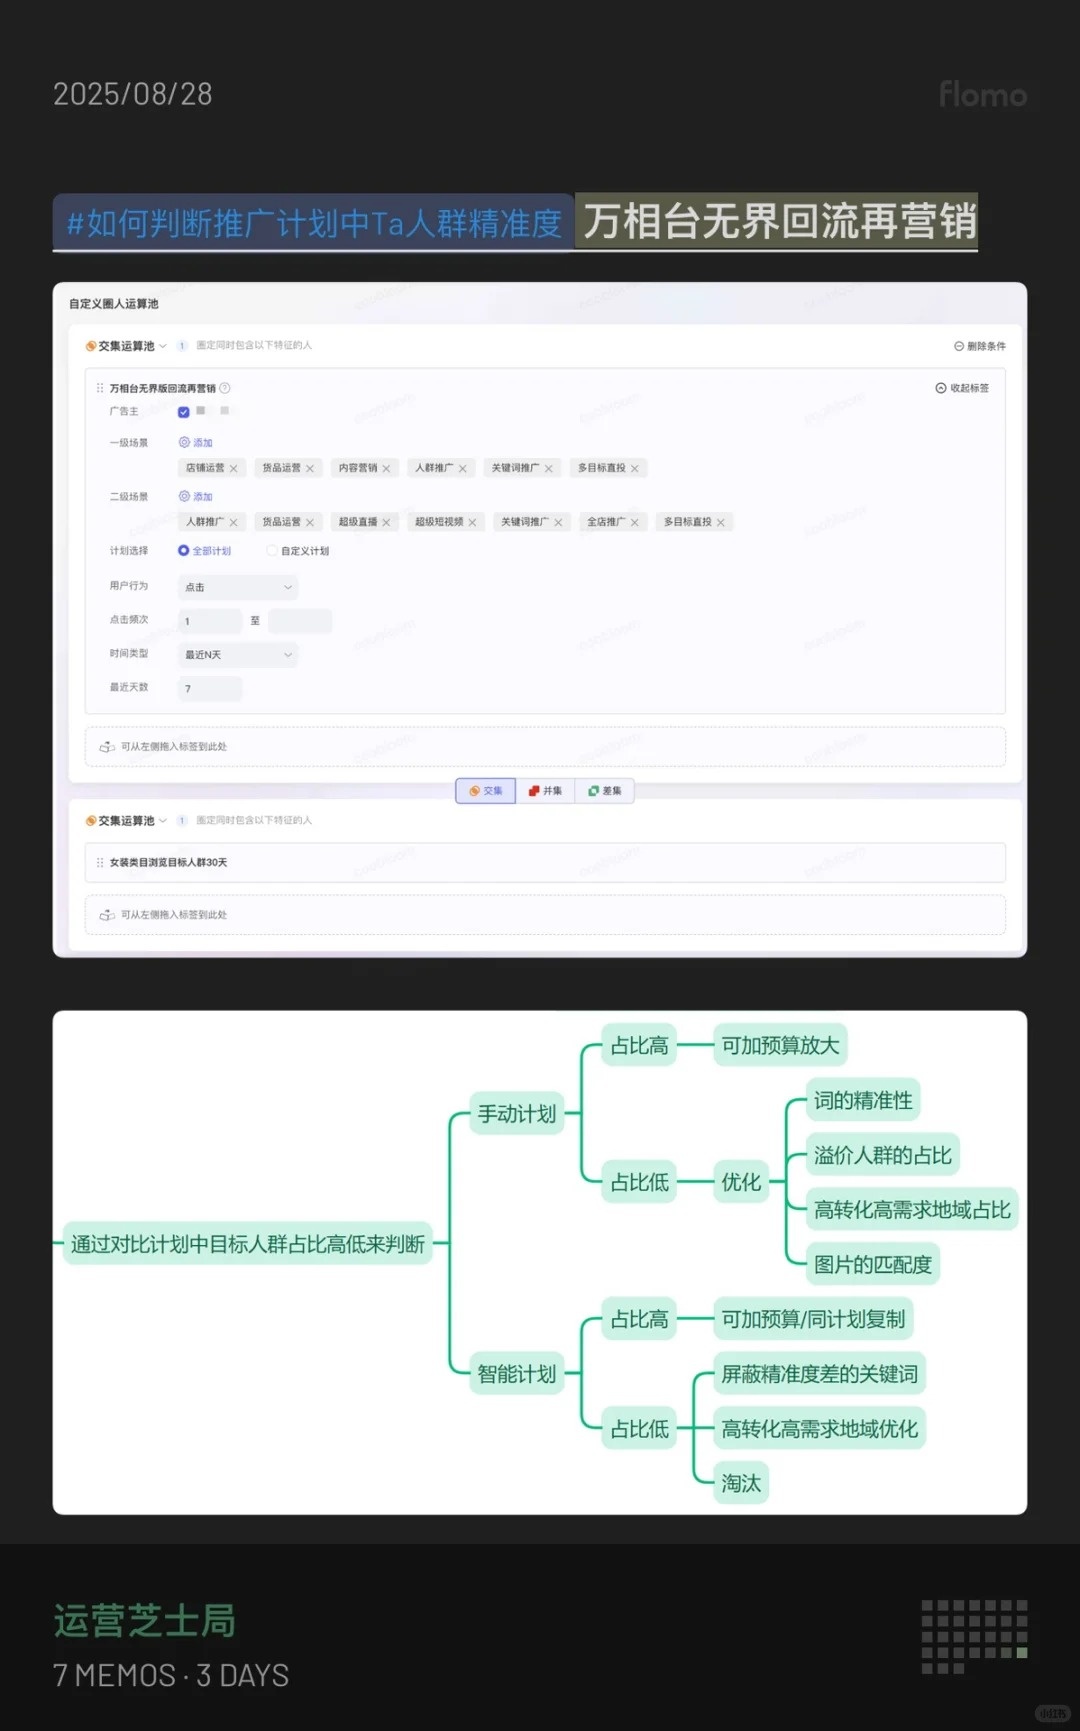
Task: Click the 词的精准性 node
Action: tap(863, 1101)
